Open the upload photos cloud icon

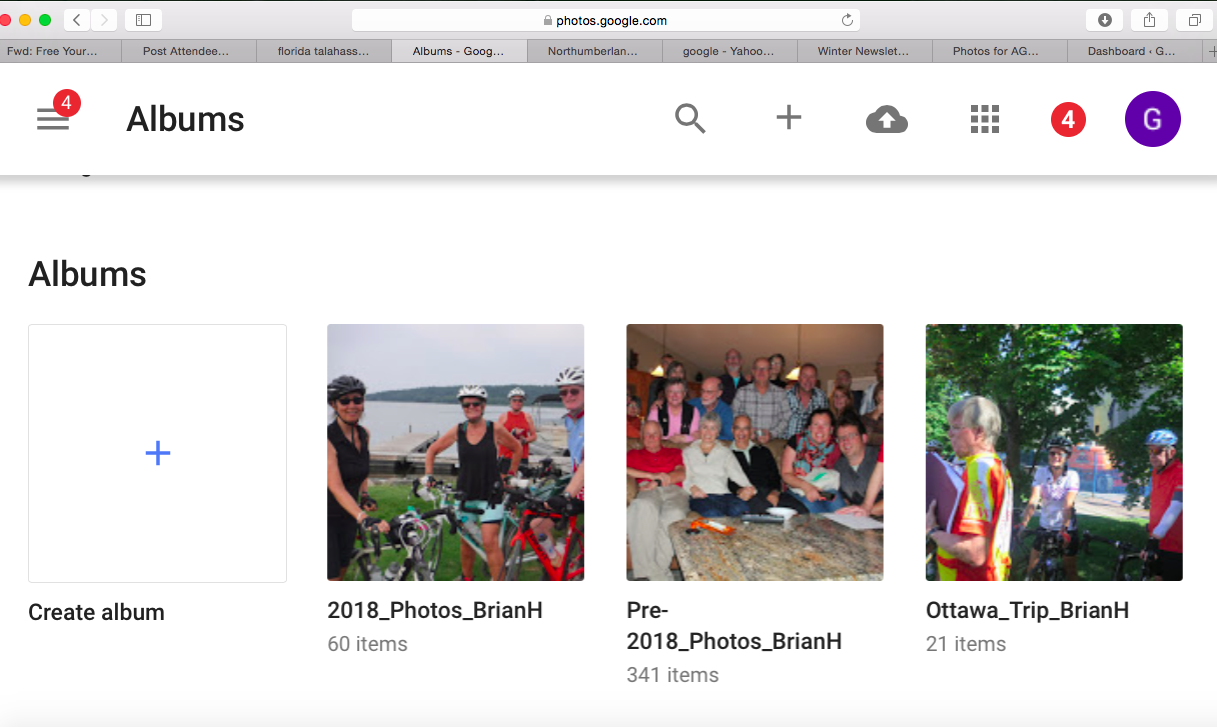pyautogui.click(x=886, y=118)
